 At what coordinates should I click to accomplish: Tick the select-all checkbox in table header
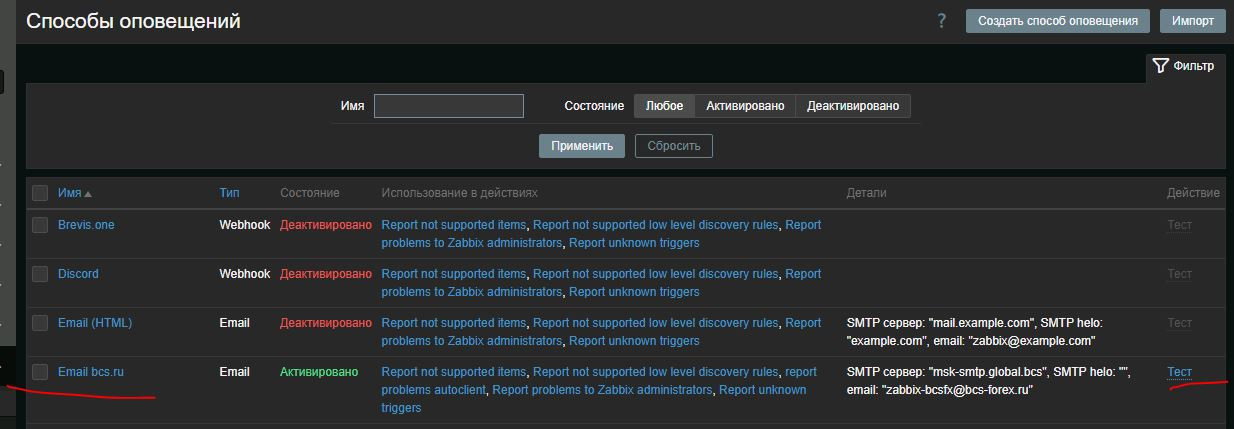[40, 193]
